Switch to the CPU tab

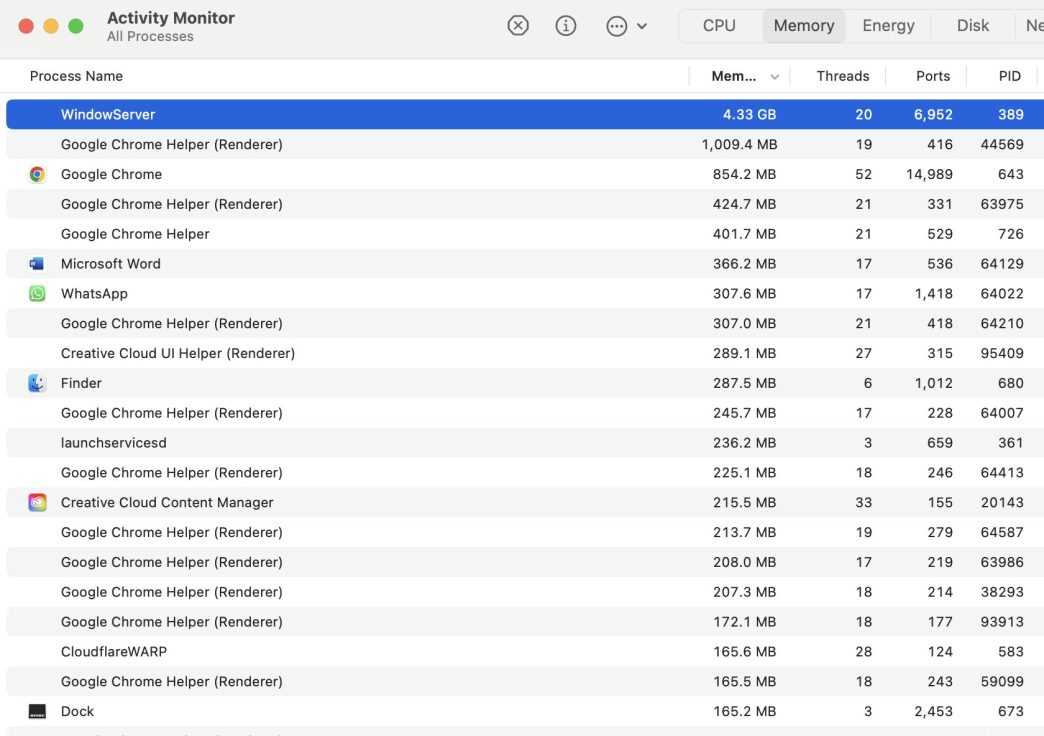719,26
